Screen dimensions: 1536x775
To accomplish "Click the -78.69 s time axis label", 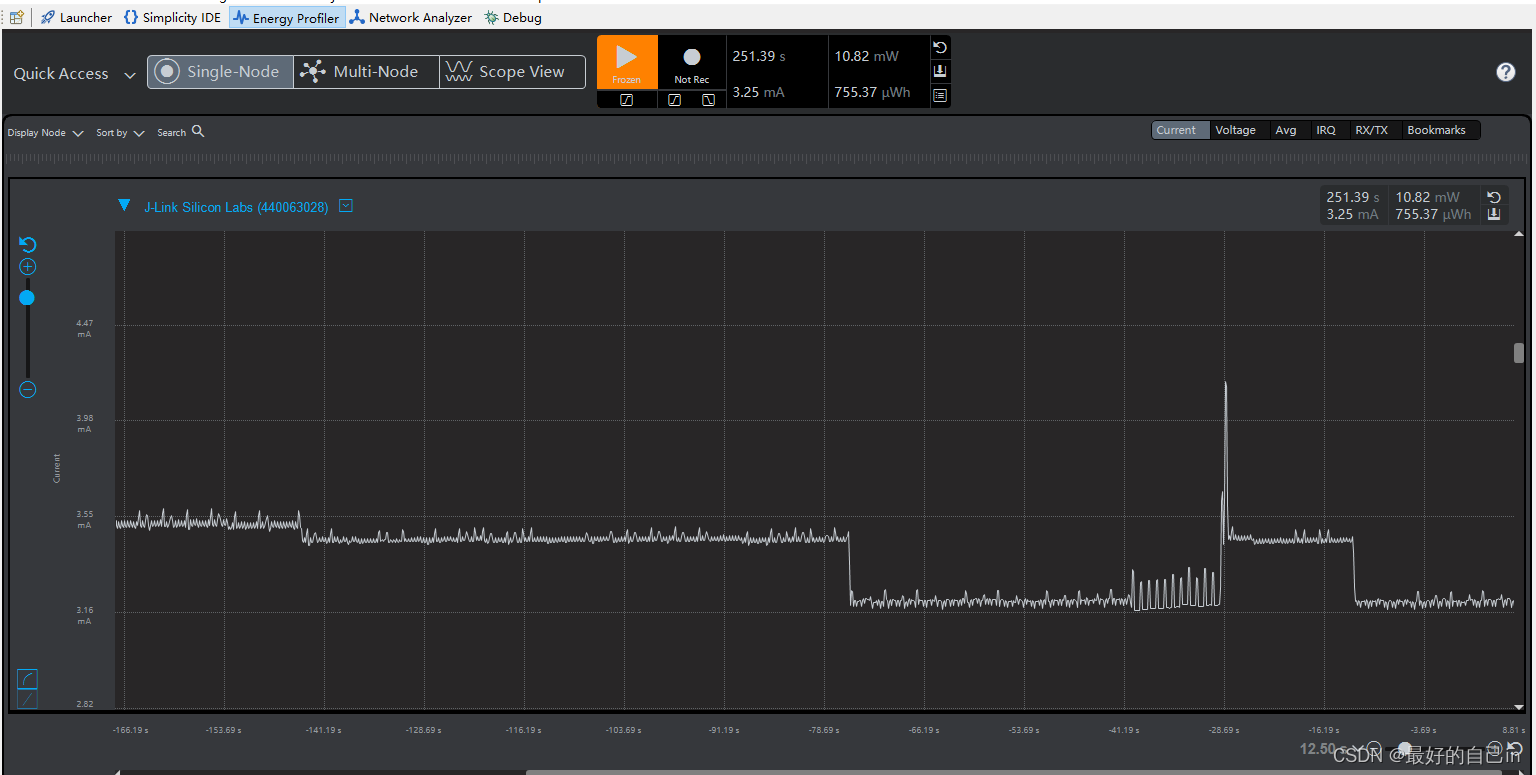I will 823,730.
